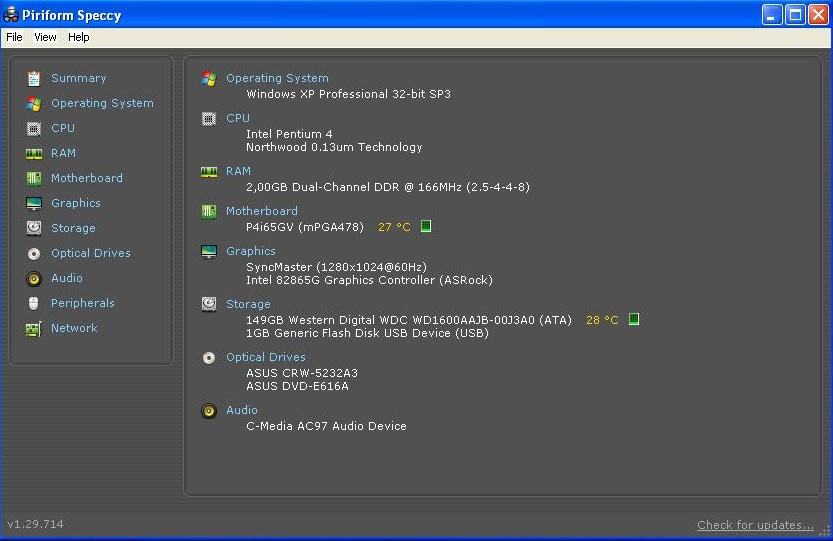Click the 'Windows XP Professional 32-bit SP3' text
This screenshot has height=541, width=833.
pos(348,94)
